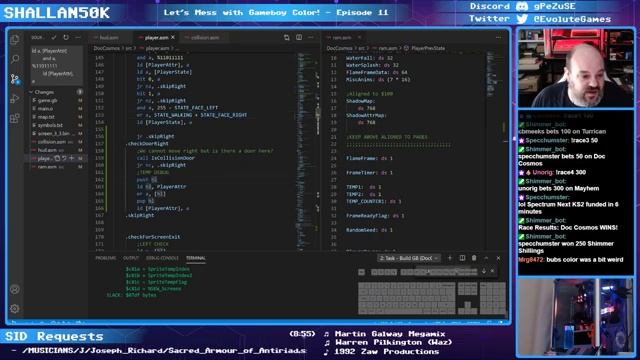The width and height of the screenshot is (640, 360).
Task: Discard changes on the player.asm change row
Action: point(64,158)
